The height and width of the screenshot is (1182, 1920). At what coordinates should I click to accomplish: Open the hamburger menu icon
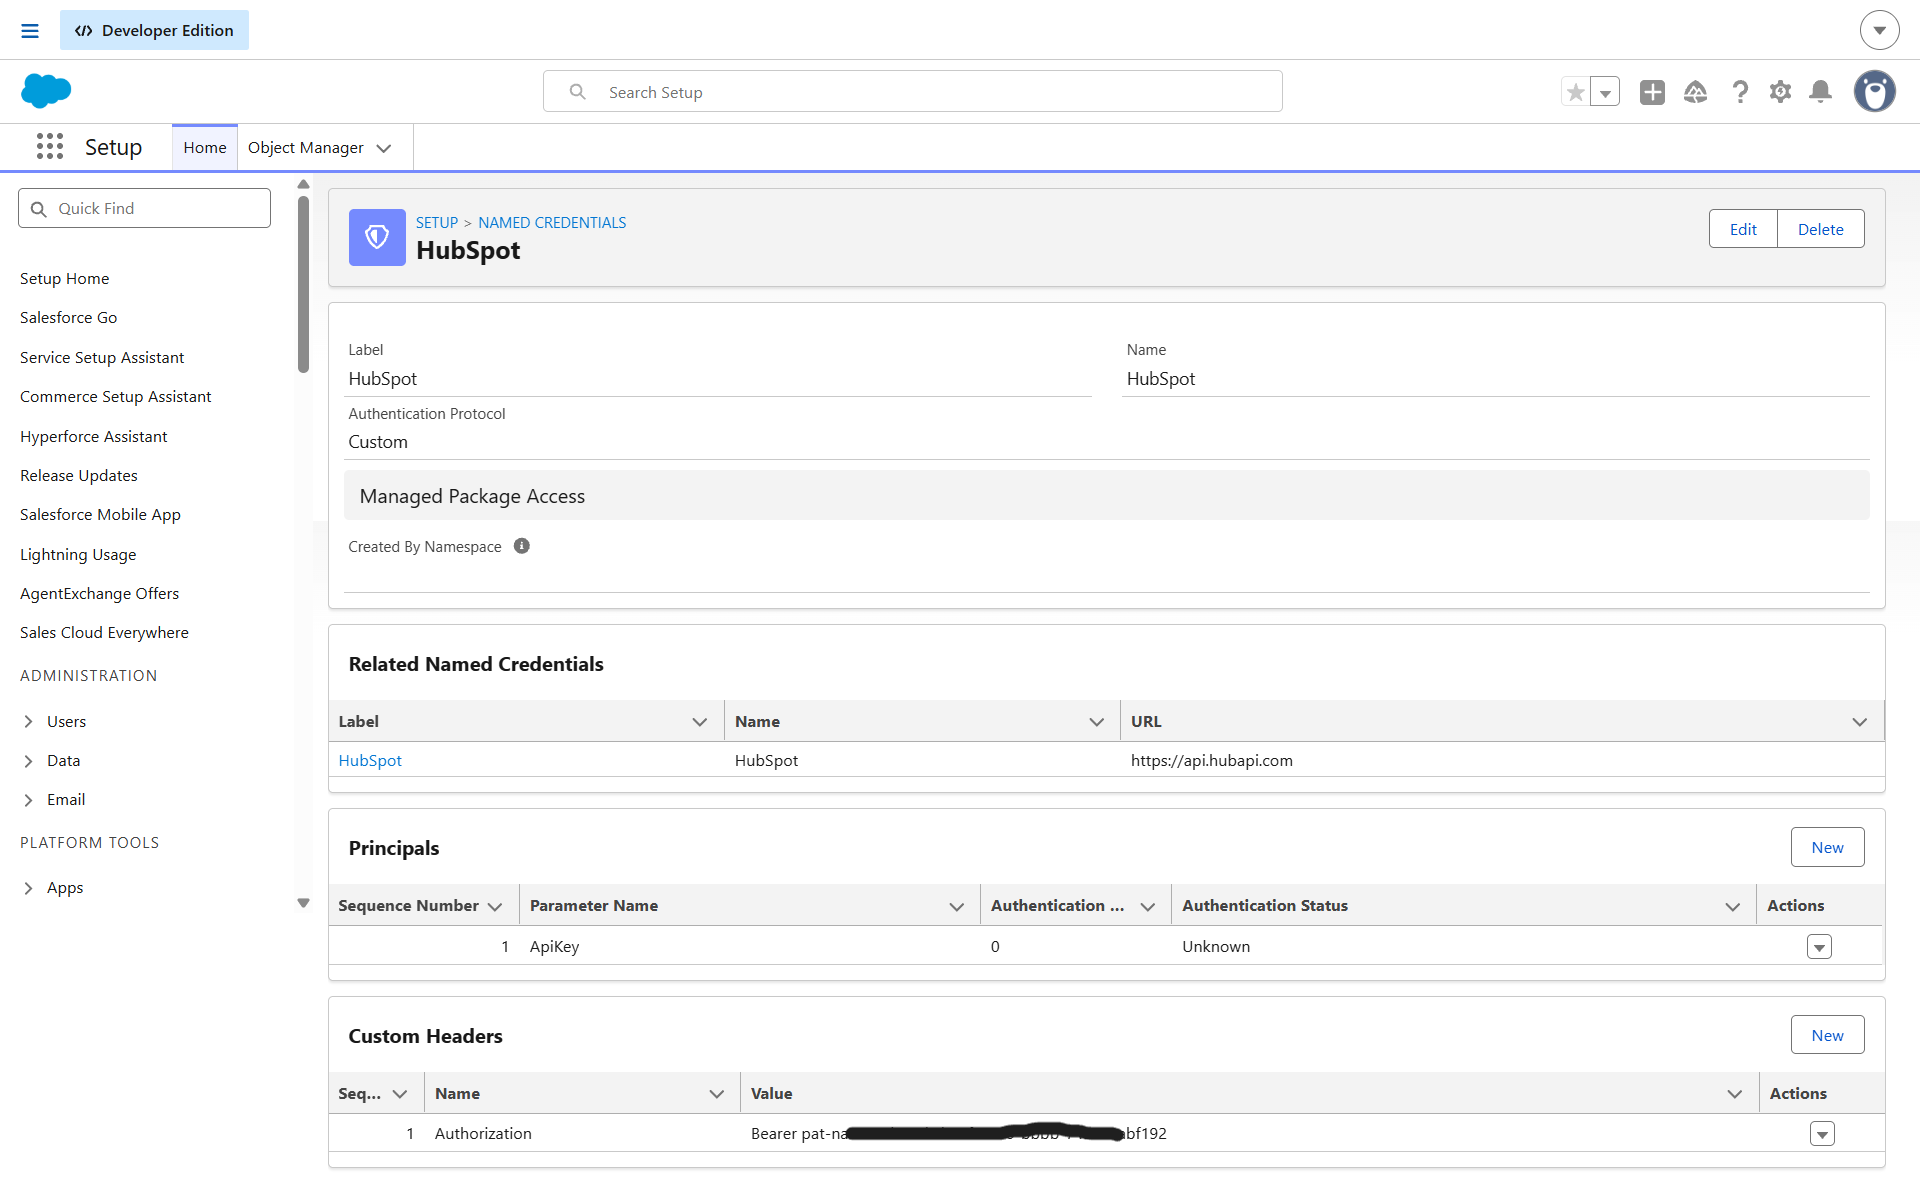pyautogui.click(x=30, y=31)
